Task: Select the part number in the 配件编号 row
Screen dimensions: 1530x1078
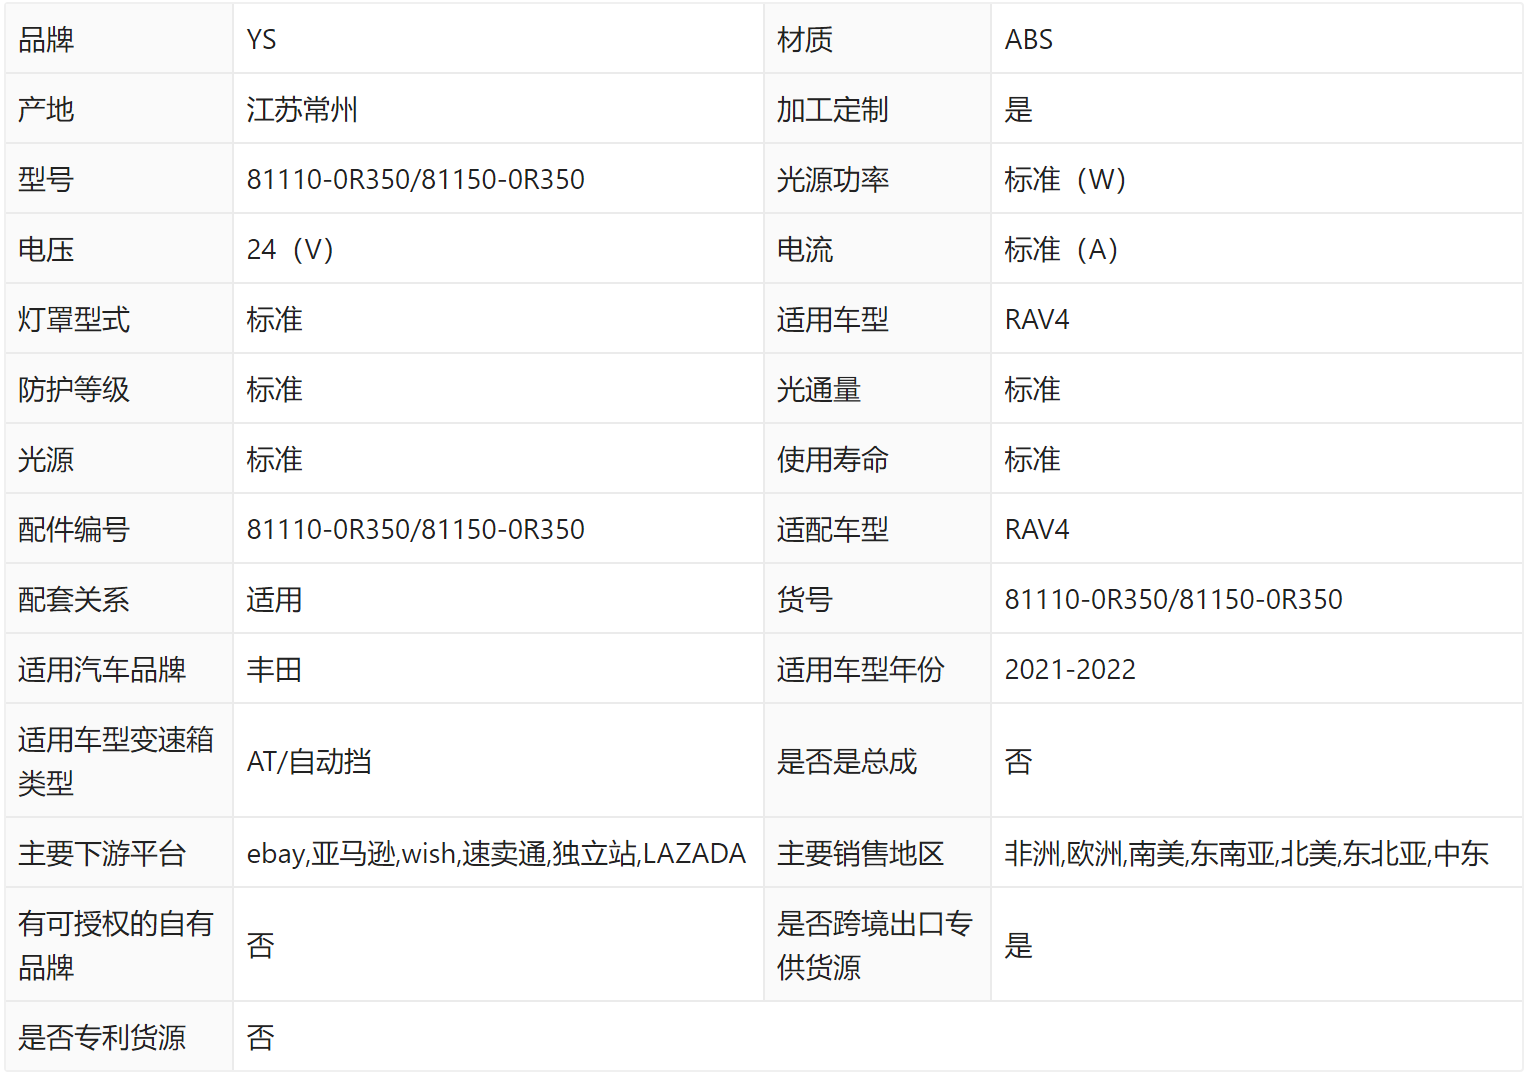Action: click(x=415, y=530)
